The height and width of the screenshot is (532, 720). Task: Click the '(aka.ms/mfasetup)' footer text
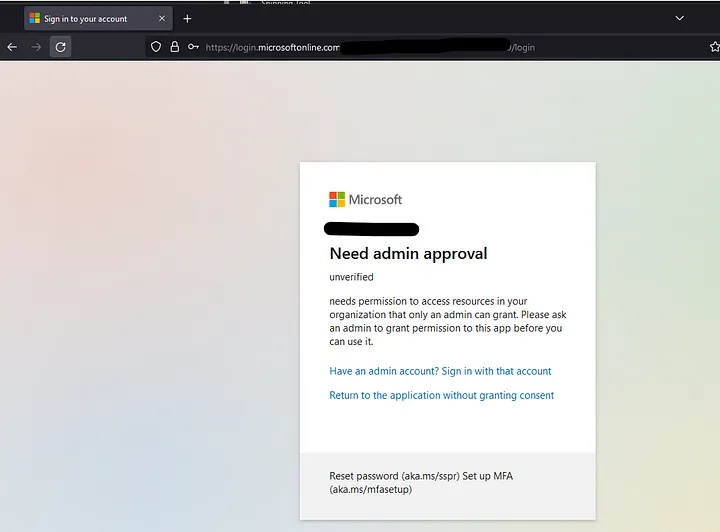pyautogui.click(x=371, y=489)
